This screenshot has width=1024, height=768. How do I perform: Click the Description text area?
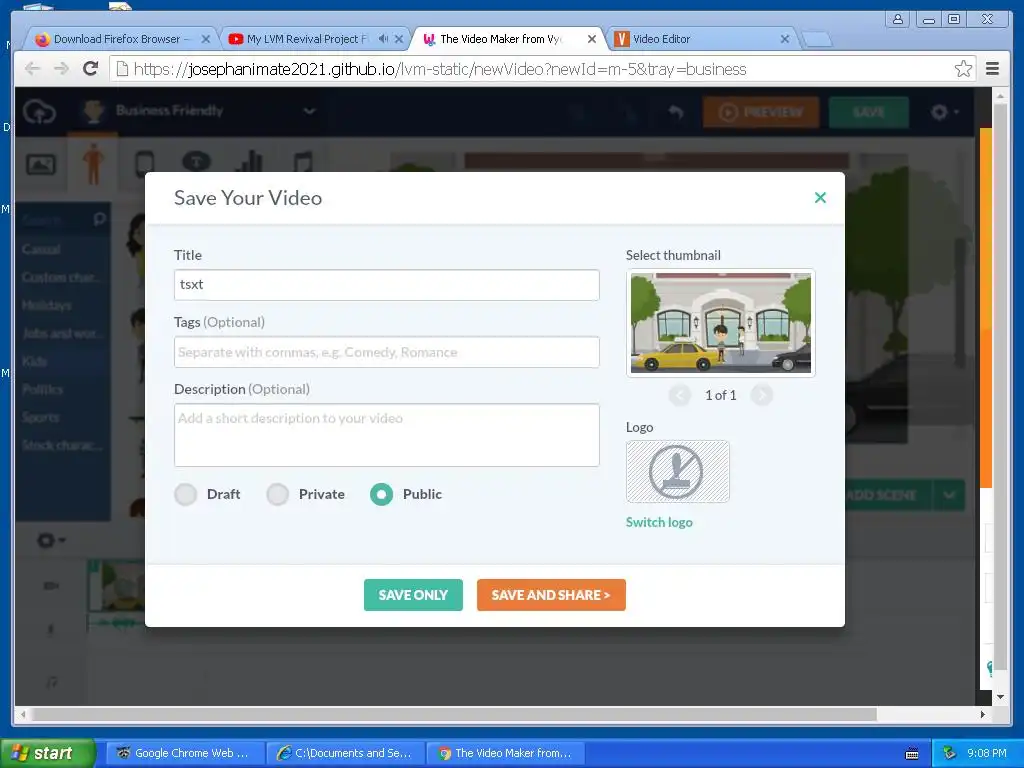pos(387,435)
